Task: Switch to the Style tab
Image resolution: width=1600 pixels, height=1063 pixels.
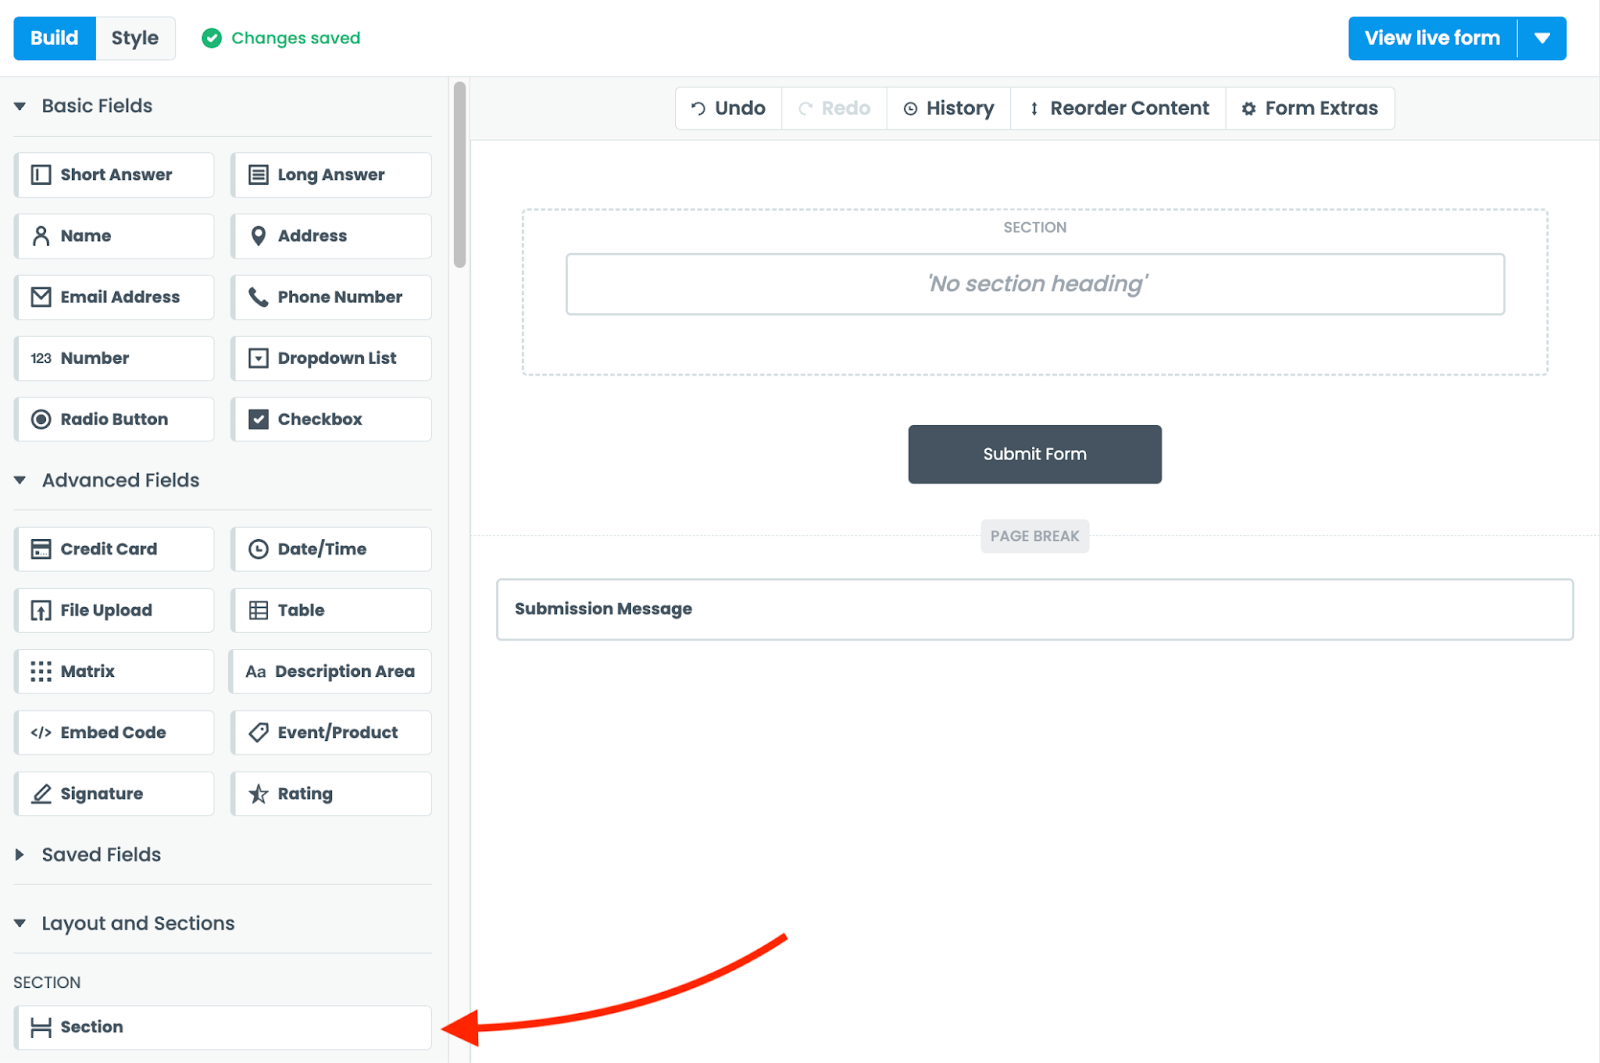Action: (135, 38)
